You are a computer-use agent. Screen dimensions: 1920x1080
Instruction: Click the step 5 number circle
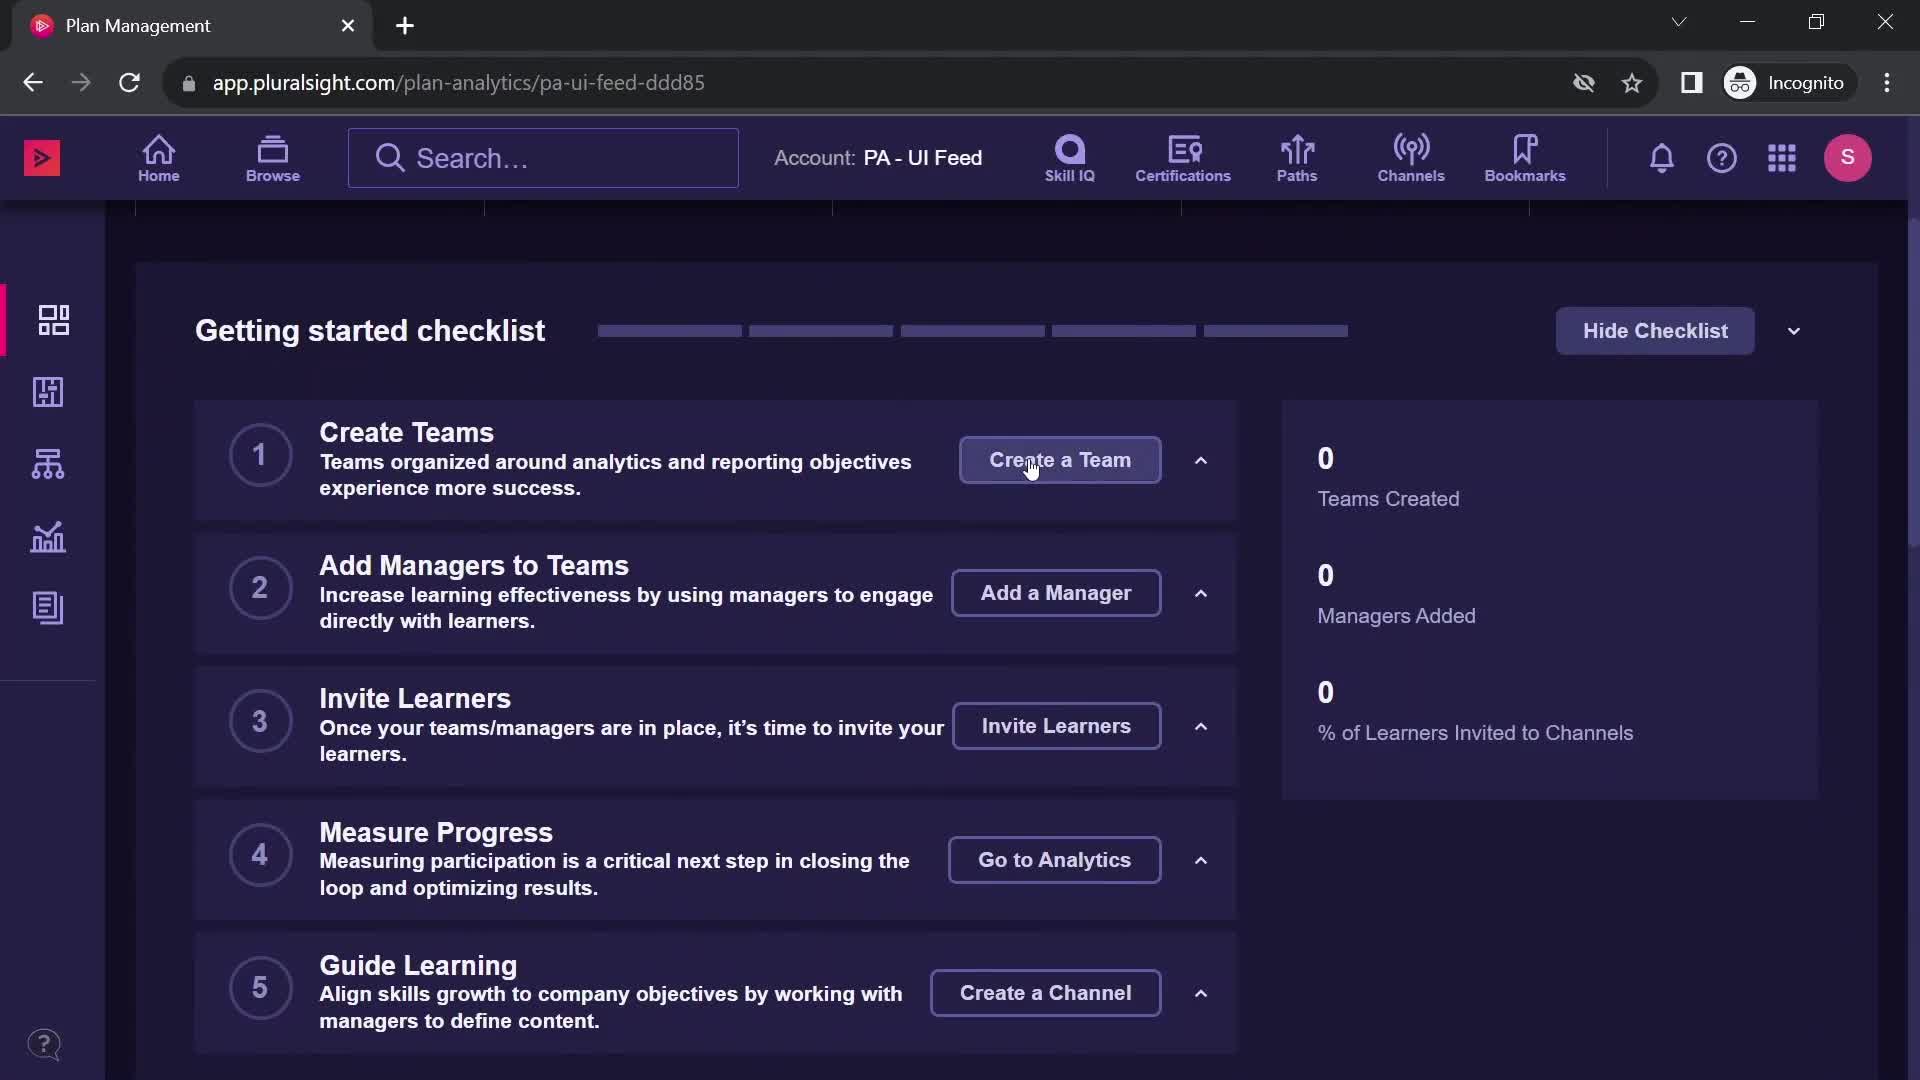coord(260,988)
